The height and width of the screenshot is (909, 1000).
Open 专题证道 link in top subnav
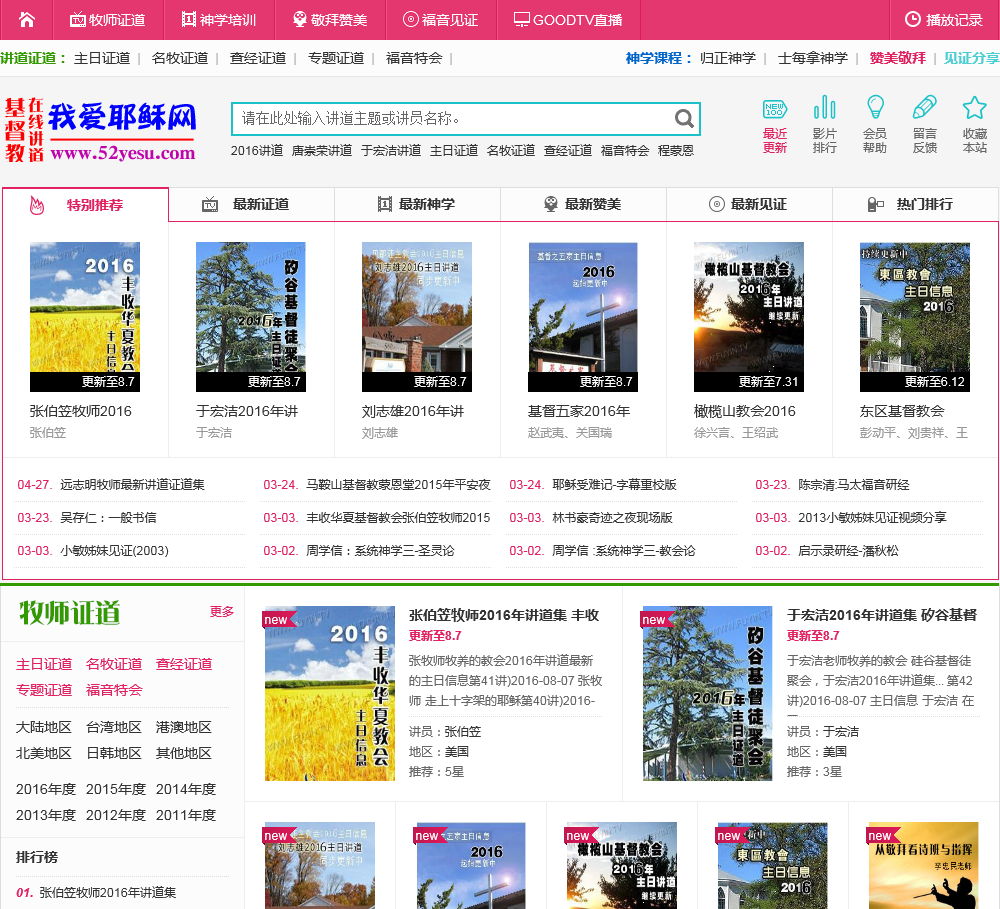coord(336,58)
